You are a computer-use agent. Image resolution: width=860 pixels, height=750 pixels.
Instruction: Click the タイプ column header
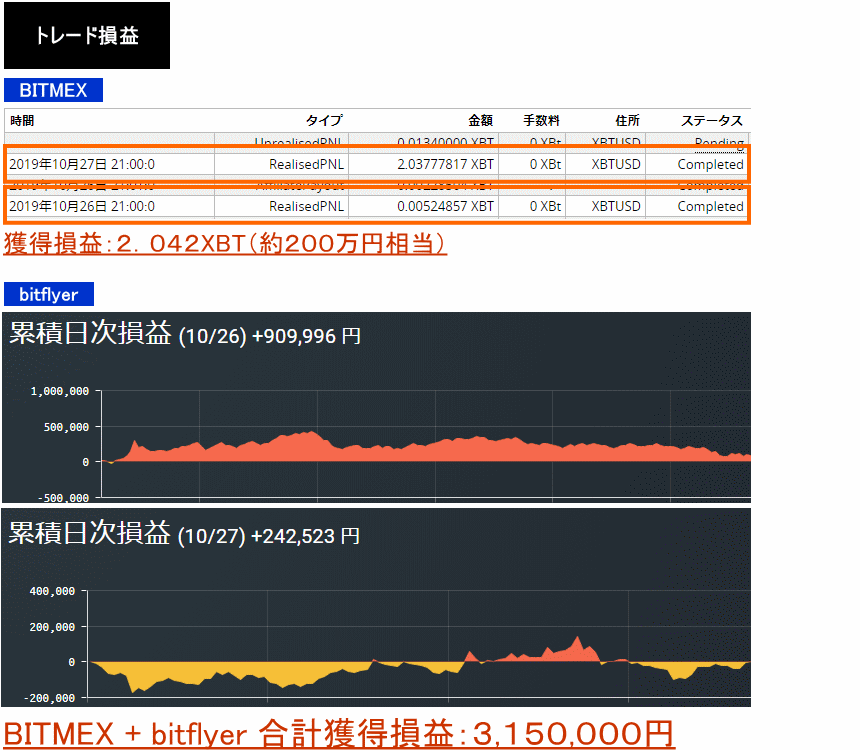(324, 120)
